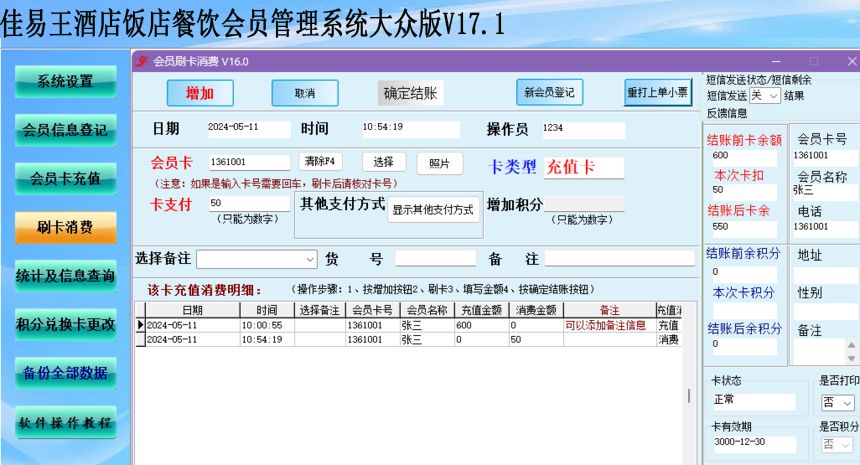Click the 取消 button
Screen dimensions: 860x465
304,93
